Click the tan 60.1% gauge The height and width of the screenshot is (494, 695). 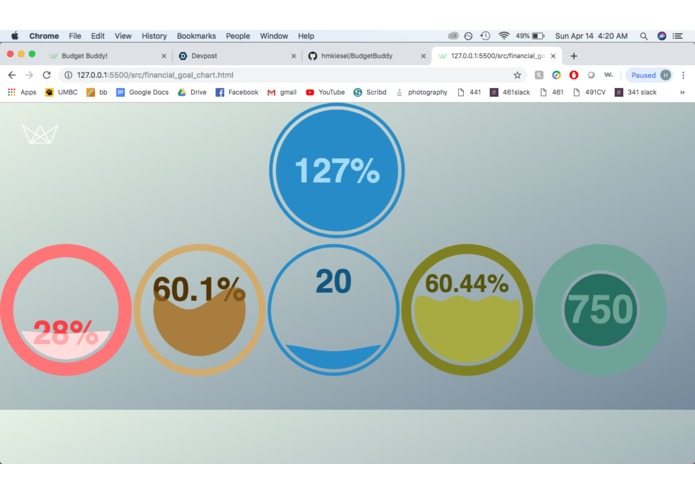pos(199,310)
